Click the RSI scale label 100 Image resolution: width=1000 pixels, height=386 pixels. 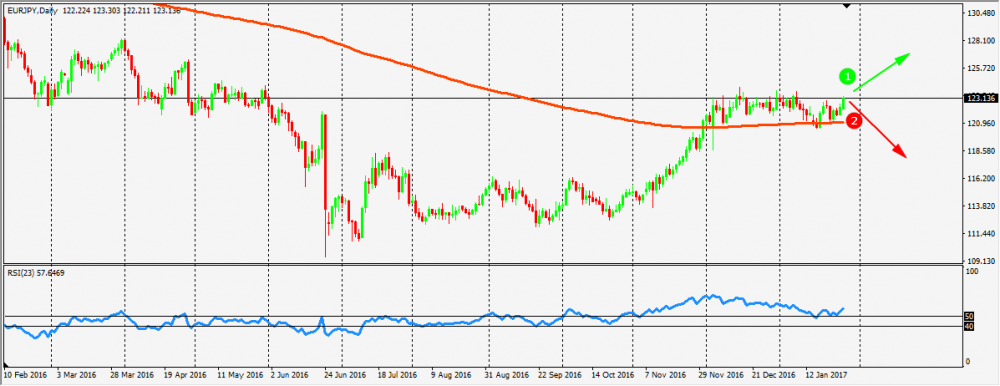(973, 272)
